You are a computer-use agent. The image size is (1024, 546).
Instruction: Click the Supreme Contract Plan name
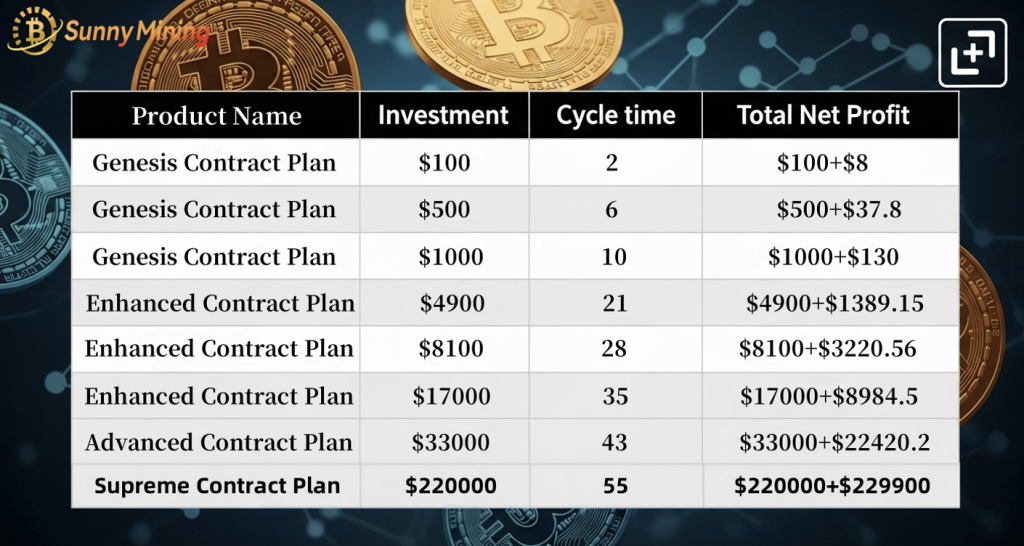pyautogui.click(x=217, y=486)
